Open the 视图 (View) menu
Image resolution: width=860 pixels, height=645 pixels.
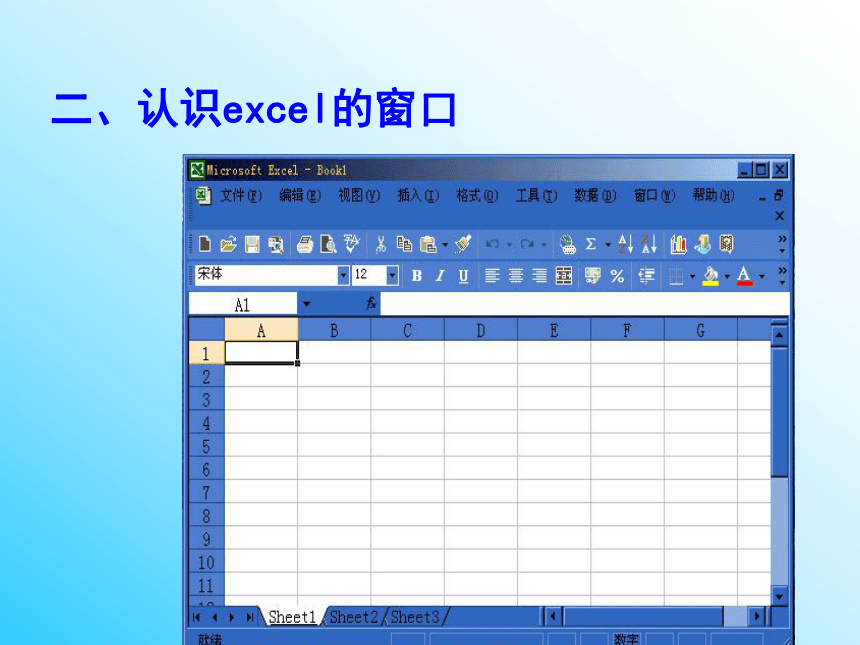click(359, 195)
